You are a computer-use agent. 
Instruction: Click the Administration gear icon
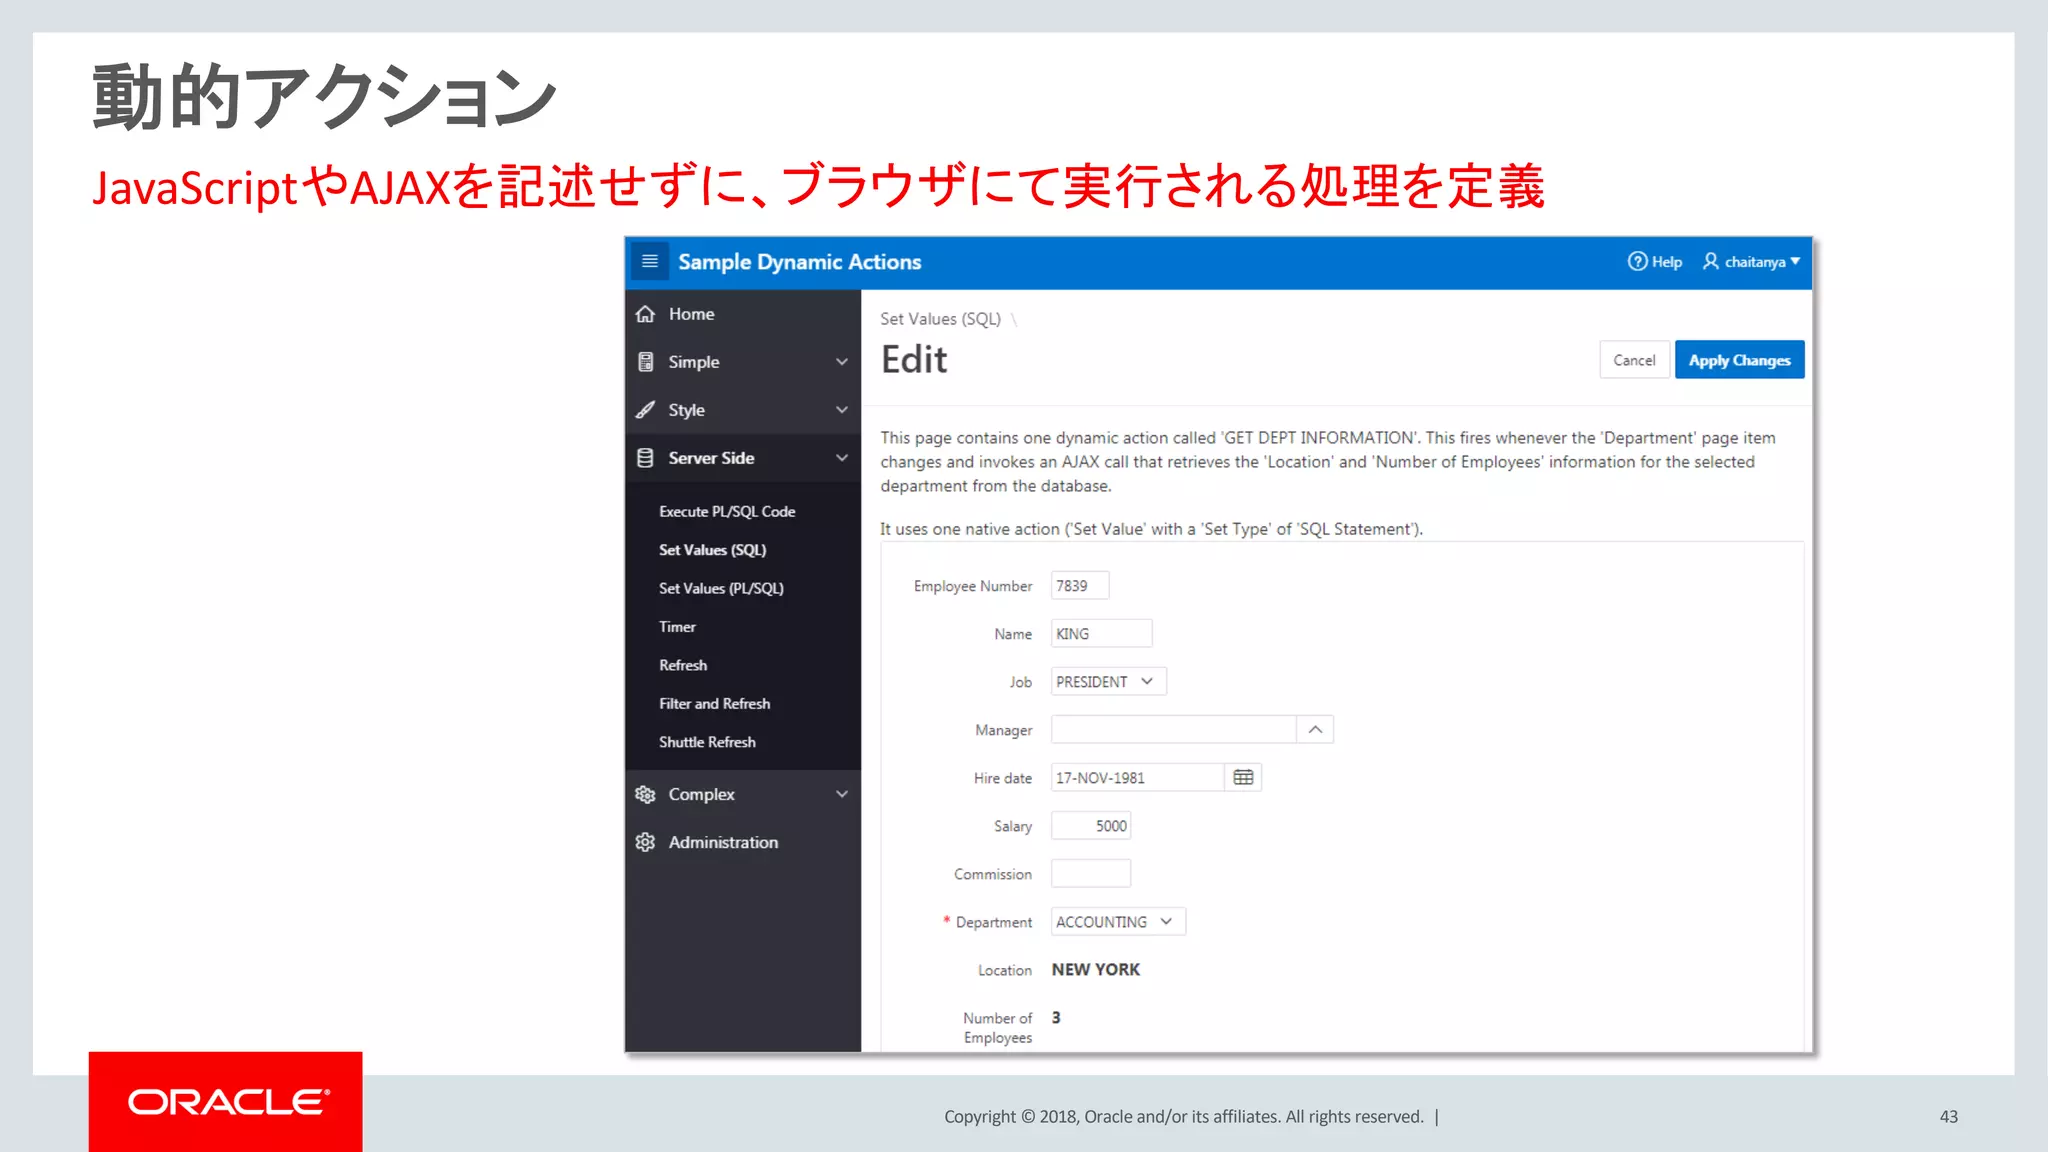pos(645,842)
